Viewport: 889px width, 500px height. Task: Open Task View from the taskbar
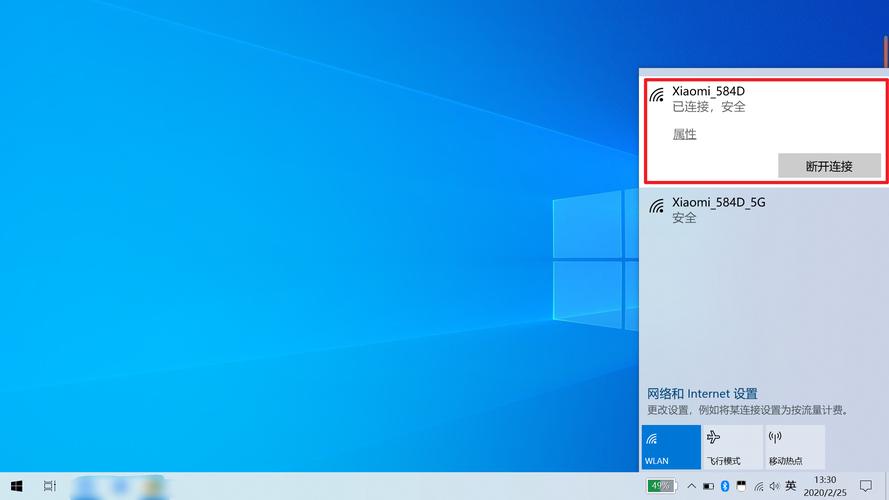[x=50, y=486]
